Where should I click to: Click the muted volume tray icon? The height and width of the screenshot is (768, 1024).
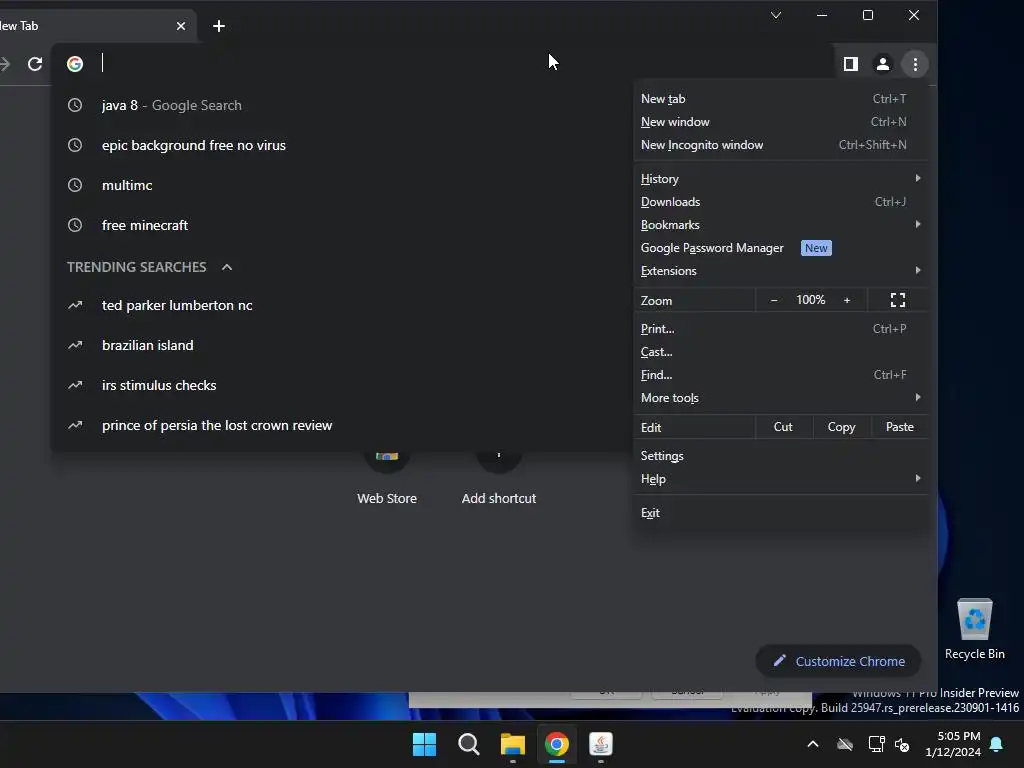[x=903, y=744]
